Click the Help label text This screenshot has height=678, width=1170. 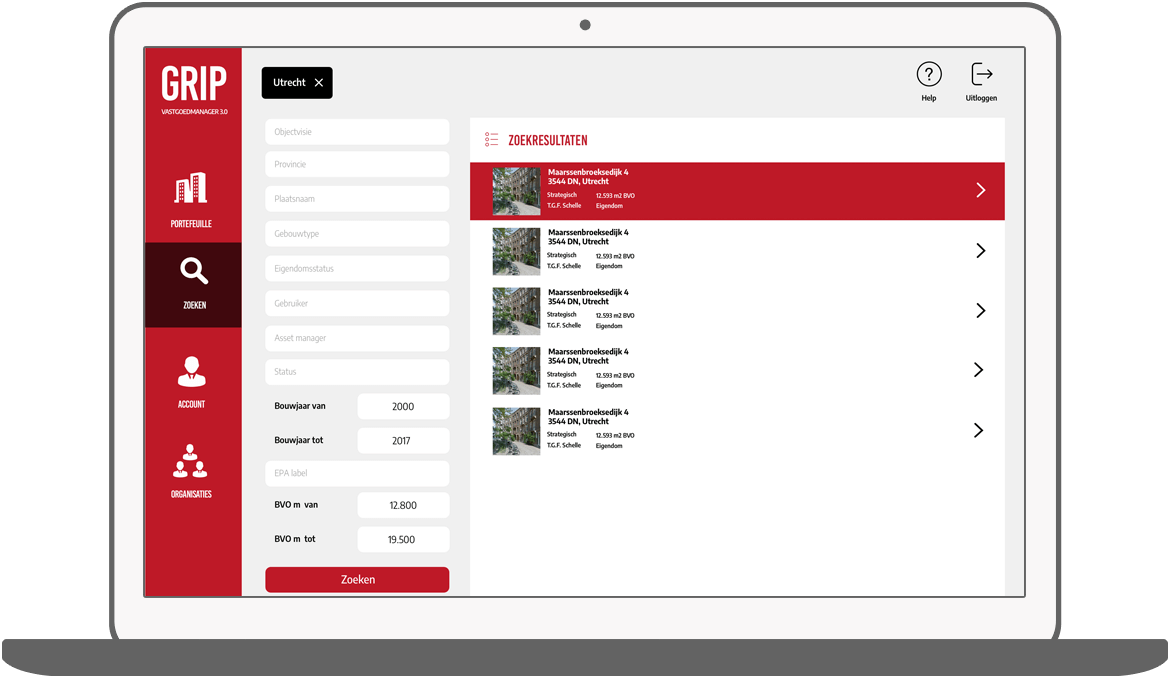point(929,98)
